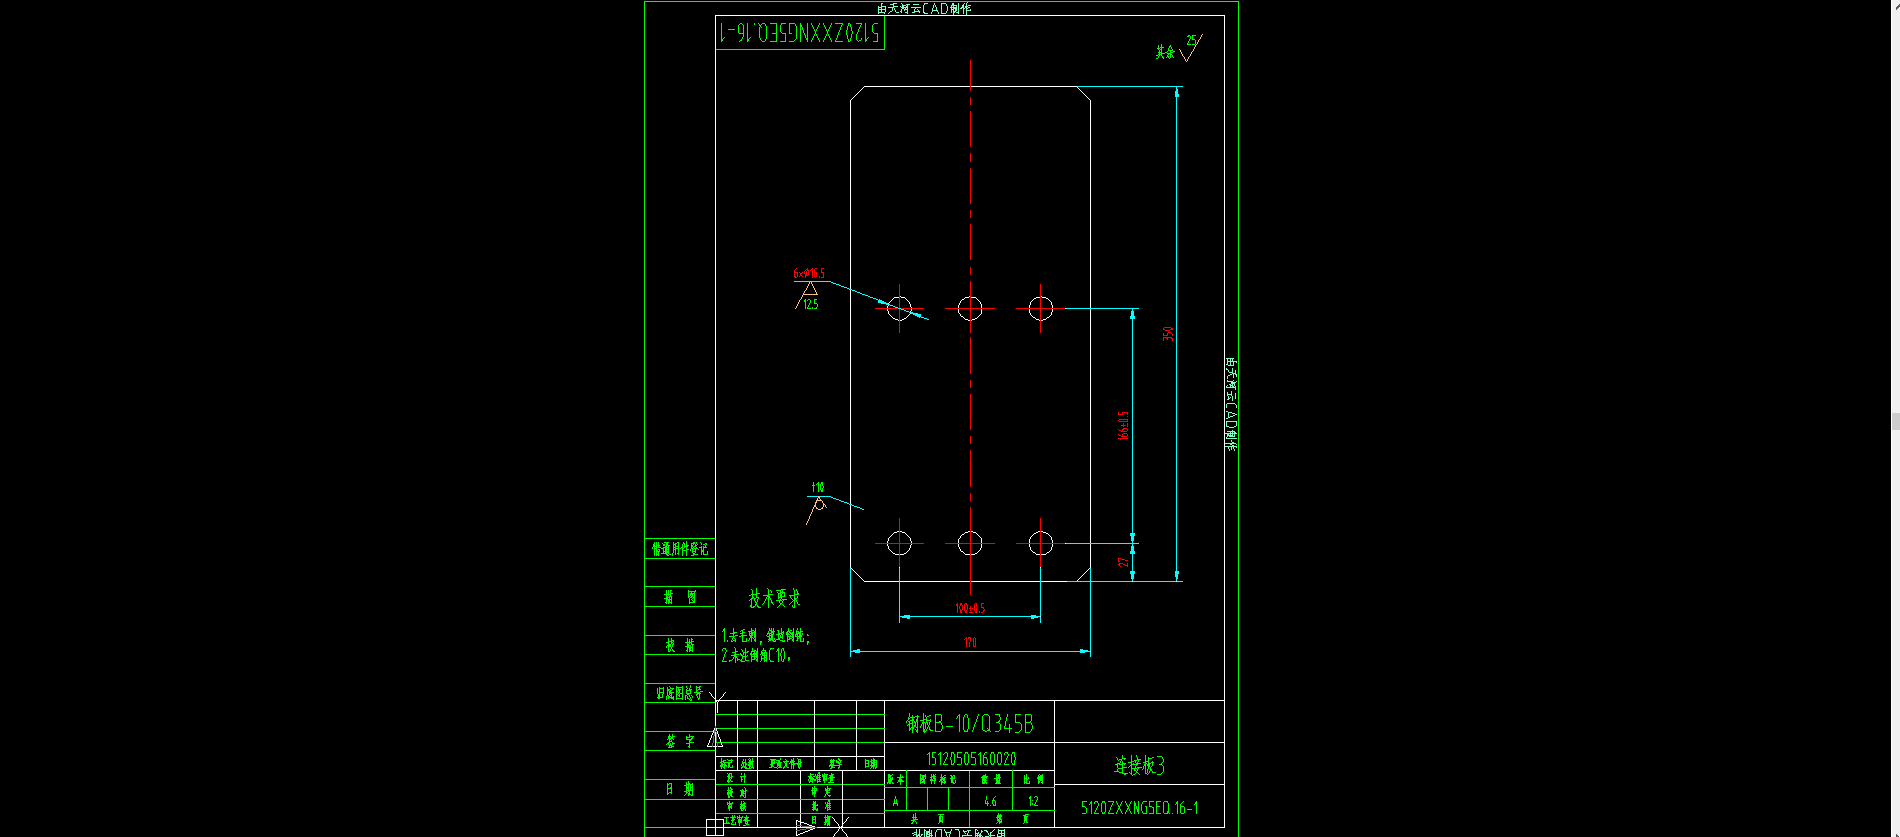This screenshot has height=837, width=1900.
Task: Select the 设计 row label
Action: tap(736, 778)
